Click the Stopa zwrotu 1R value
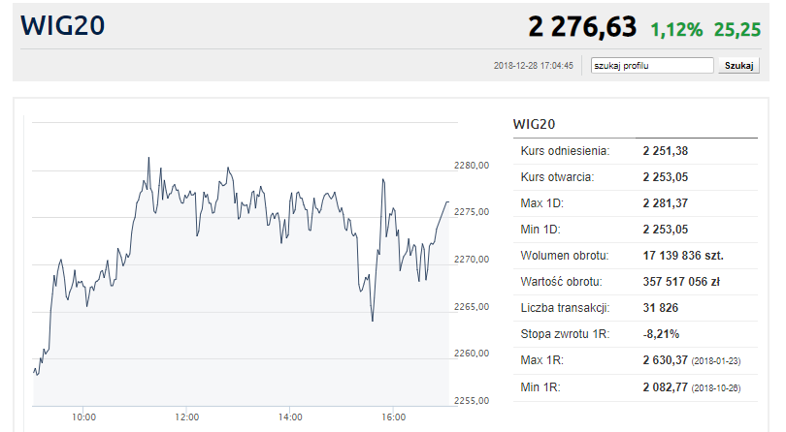Screen dimensions: 786x432 pyautogui.click(x=661, y=334)
